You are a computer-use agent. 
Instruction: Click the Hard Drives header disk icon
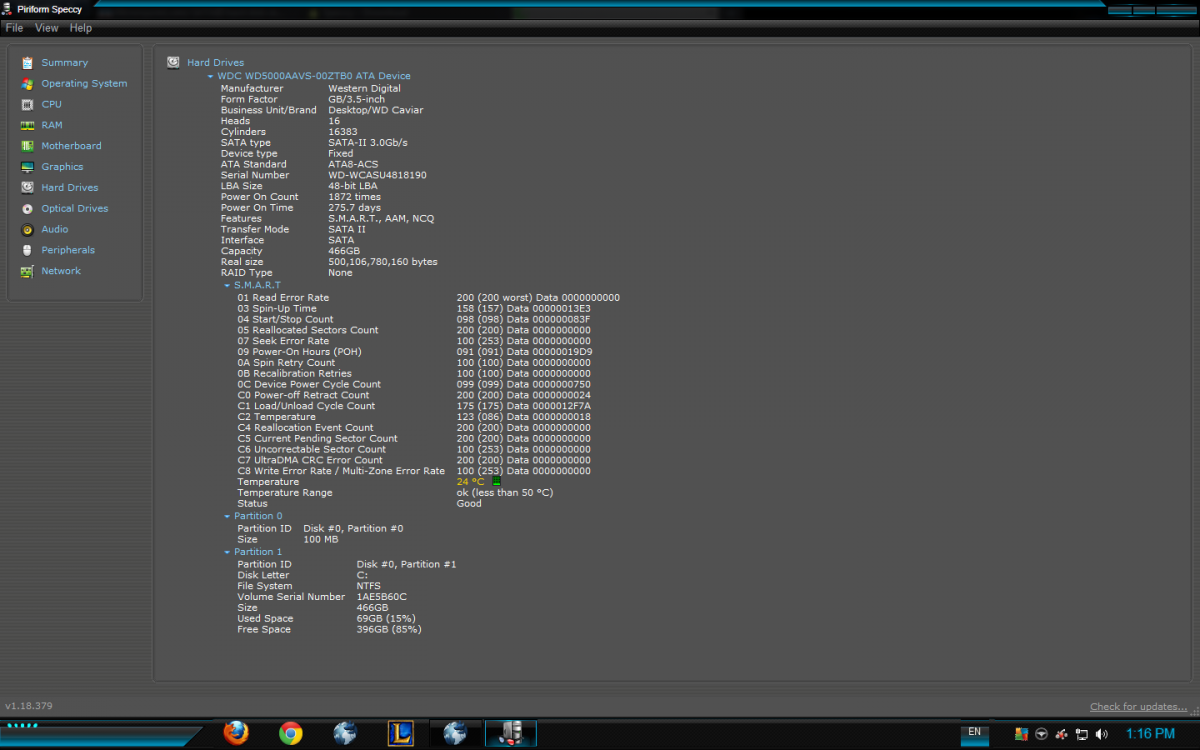174,62
